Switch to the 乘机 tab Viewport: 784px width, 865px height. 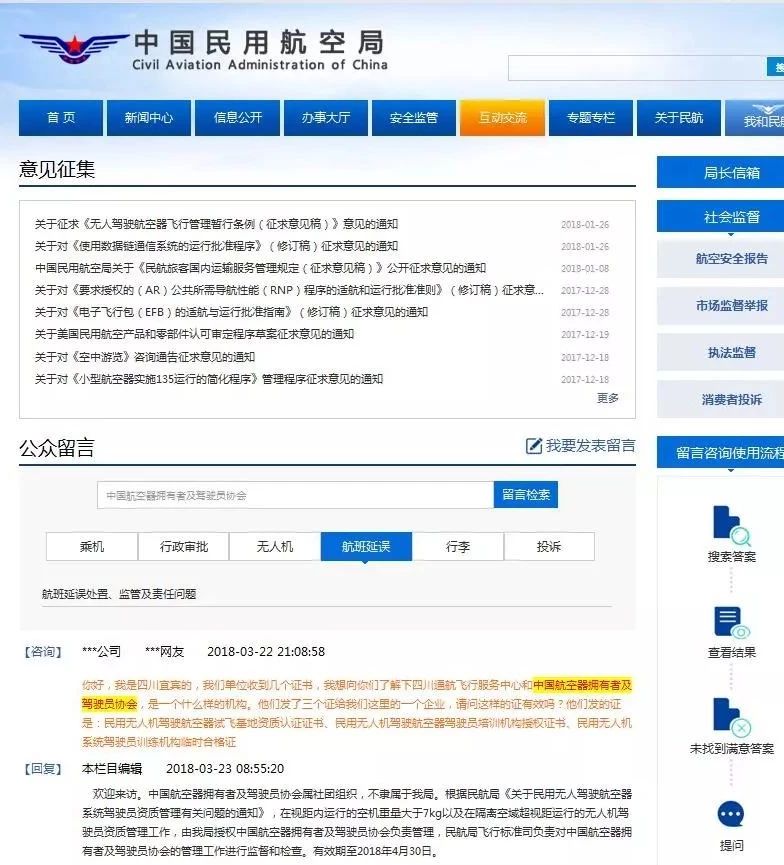(92, 547)
